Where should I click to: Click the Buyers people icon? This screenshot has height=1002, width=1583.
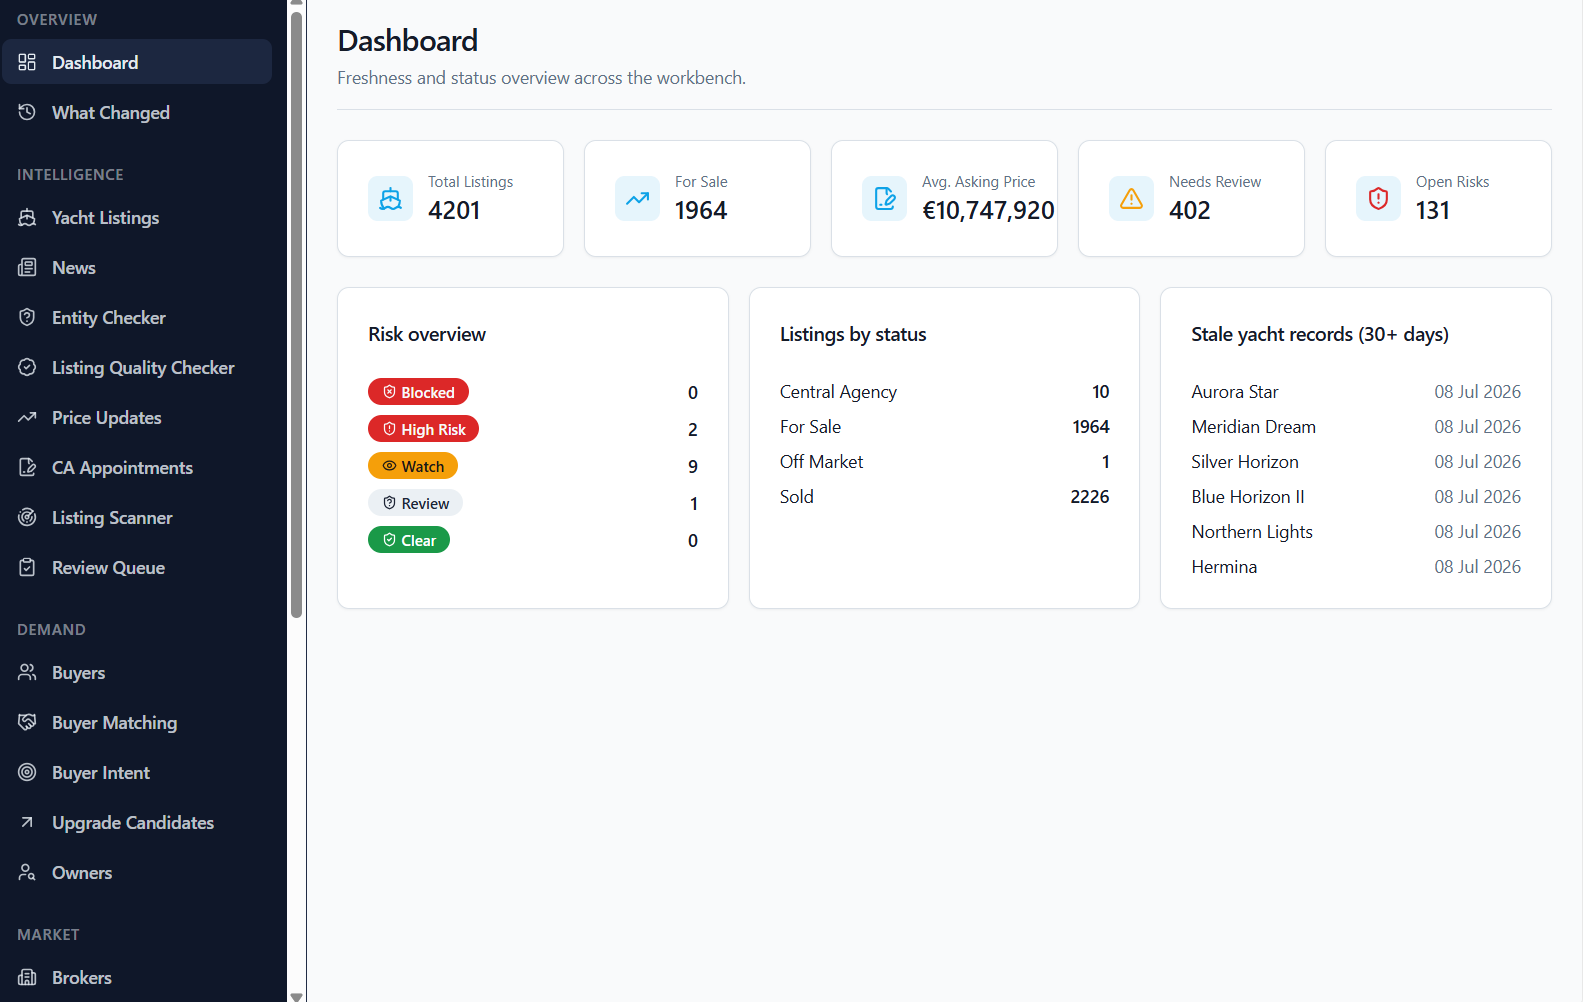[x=27, y=672]
